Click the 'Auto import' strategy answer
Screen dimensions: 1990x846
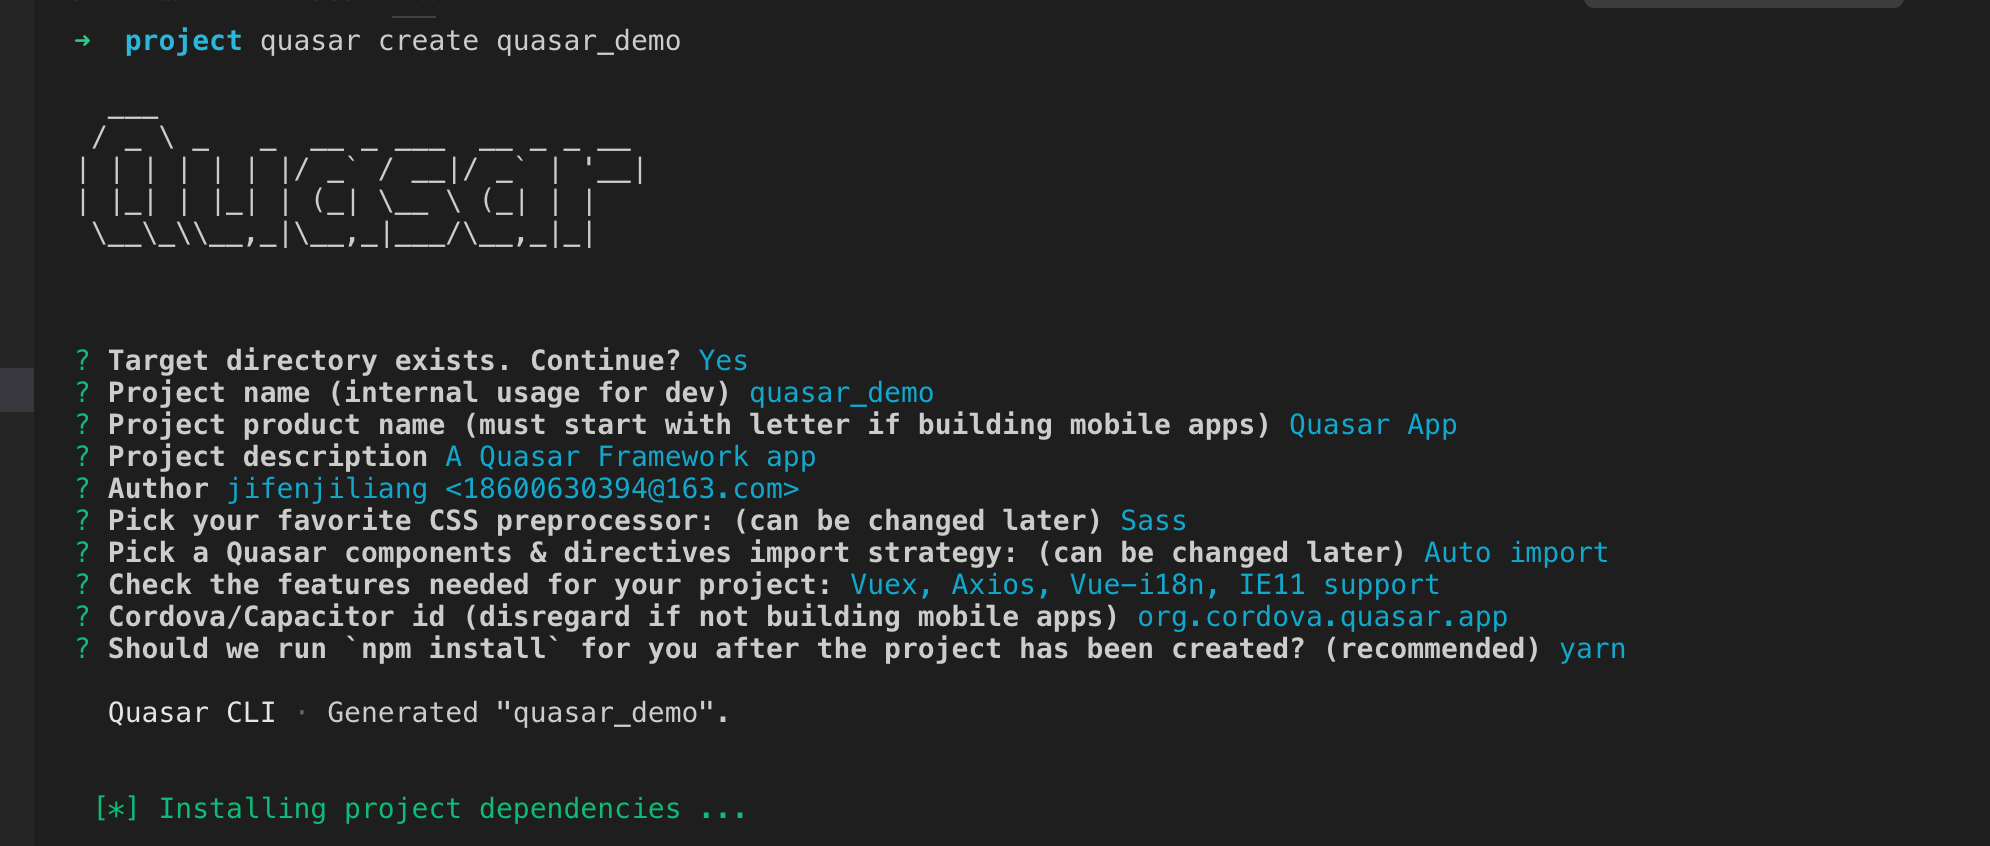point(1516,553)
